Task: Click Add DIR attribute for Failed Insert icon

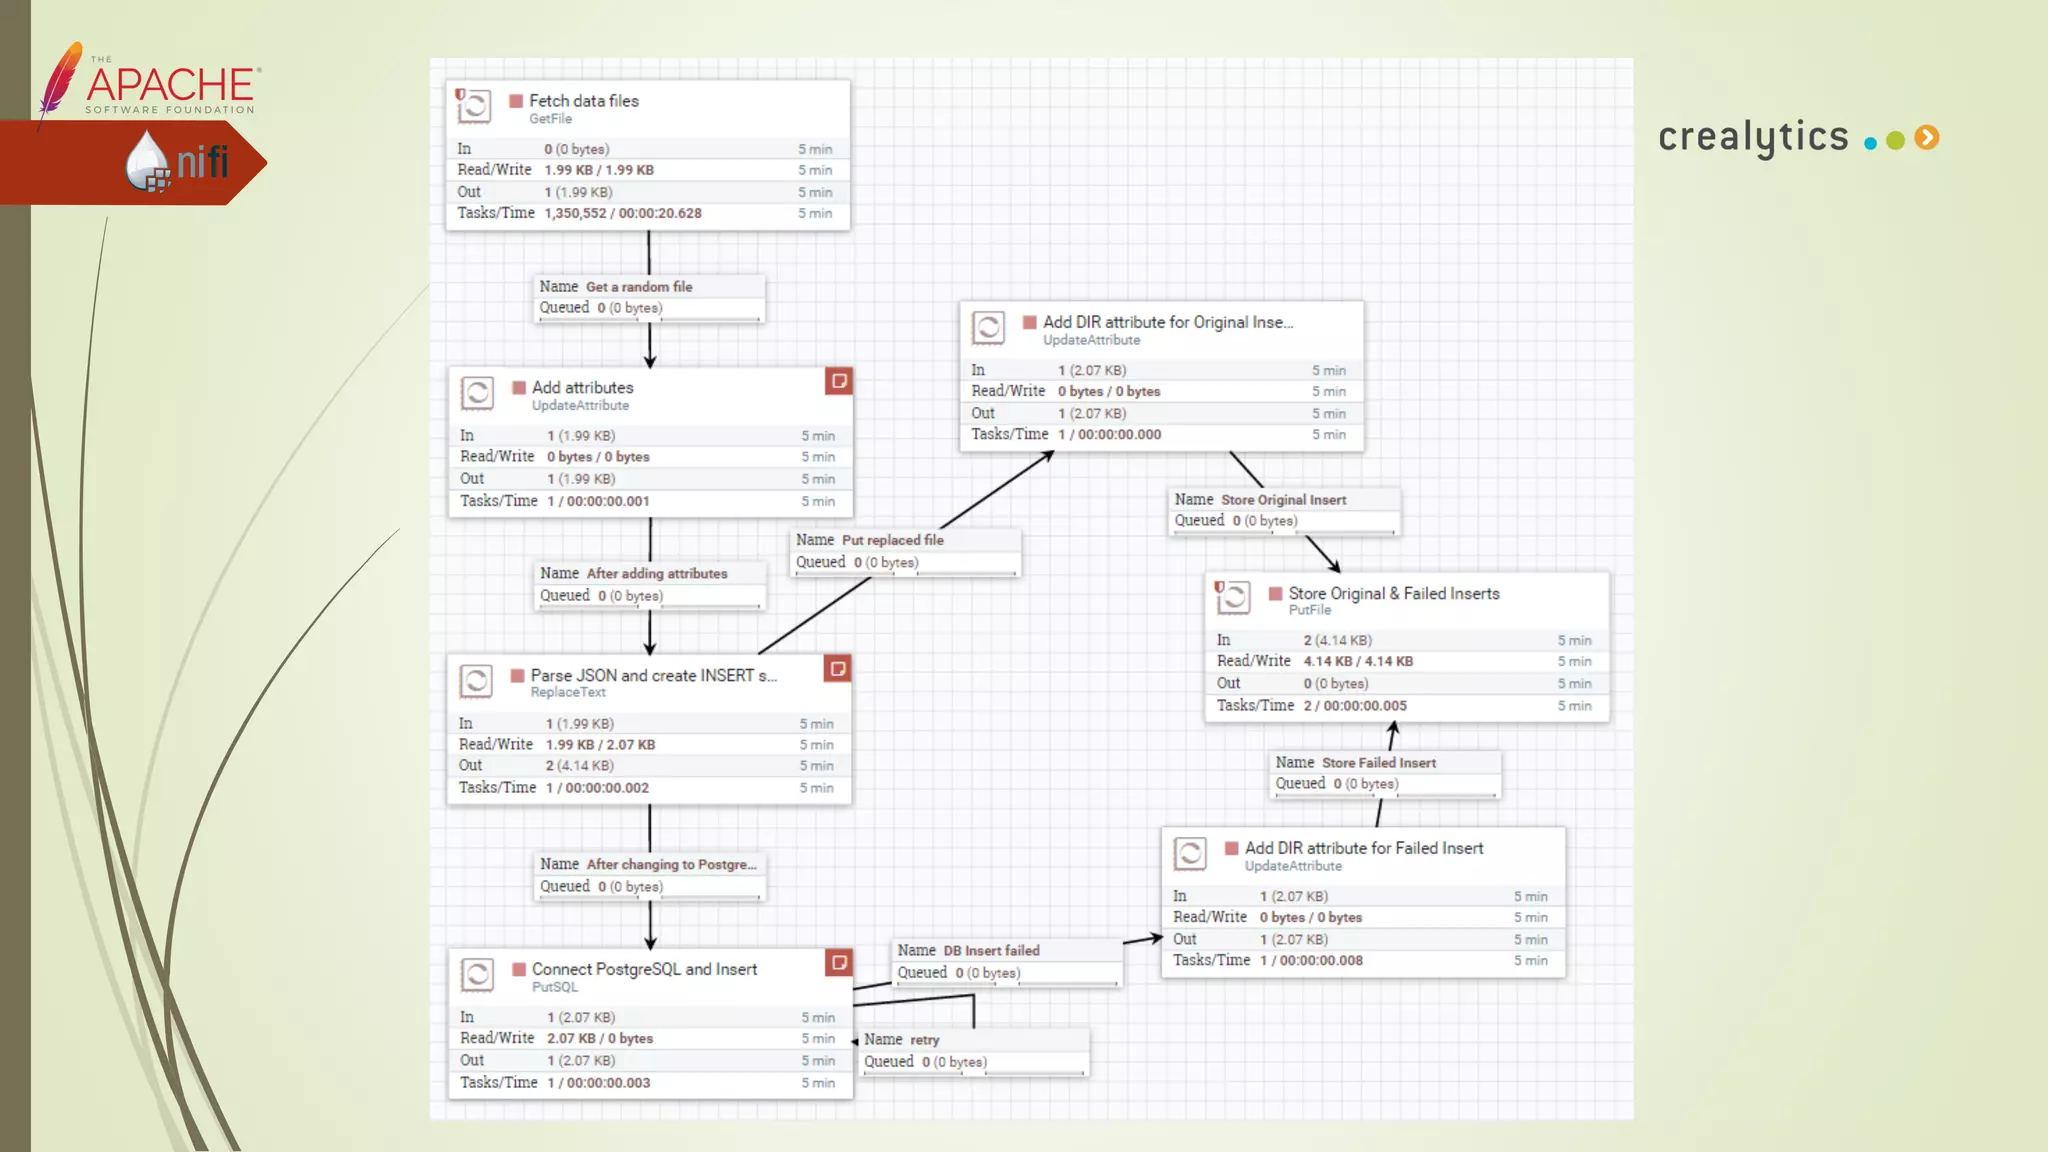Action: point(1190,854)
